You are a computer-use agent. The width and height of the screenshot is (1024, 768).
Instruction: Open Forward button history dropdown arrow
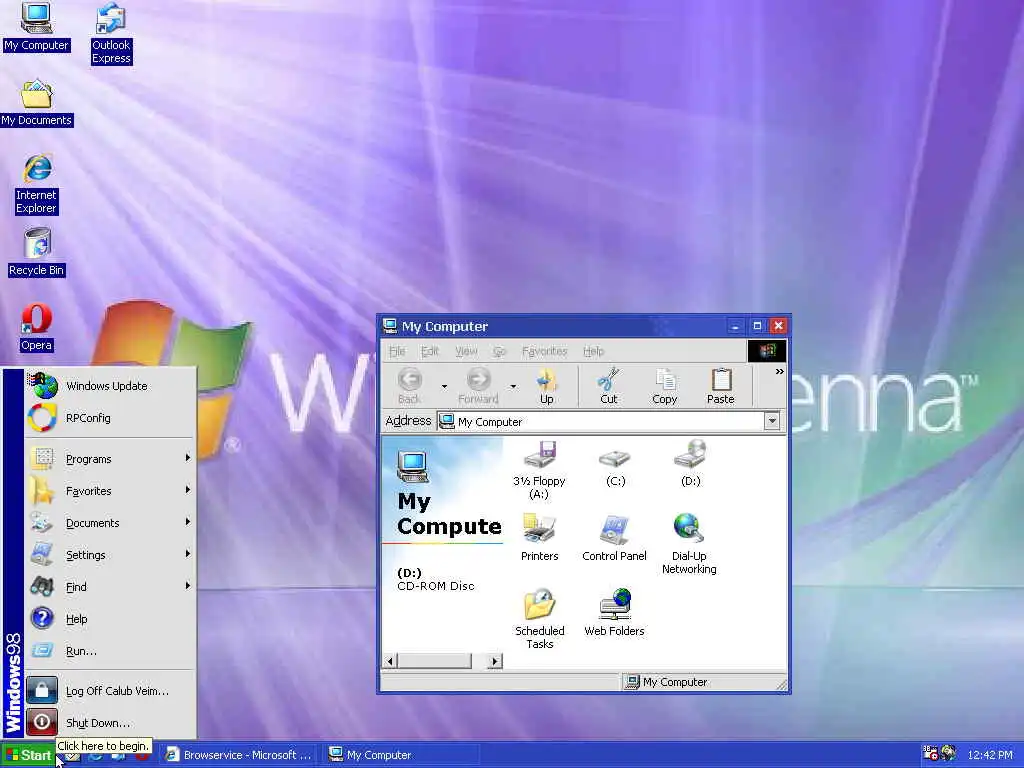pyautogui.click(x=513, y=387)
